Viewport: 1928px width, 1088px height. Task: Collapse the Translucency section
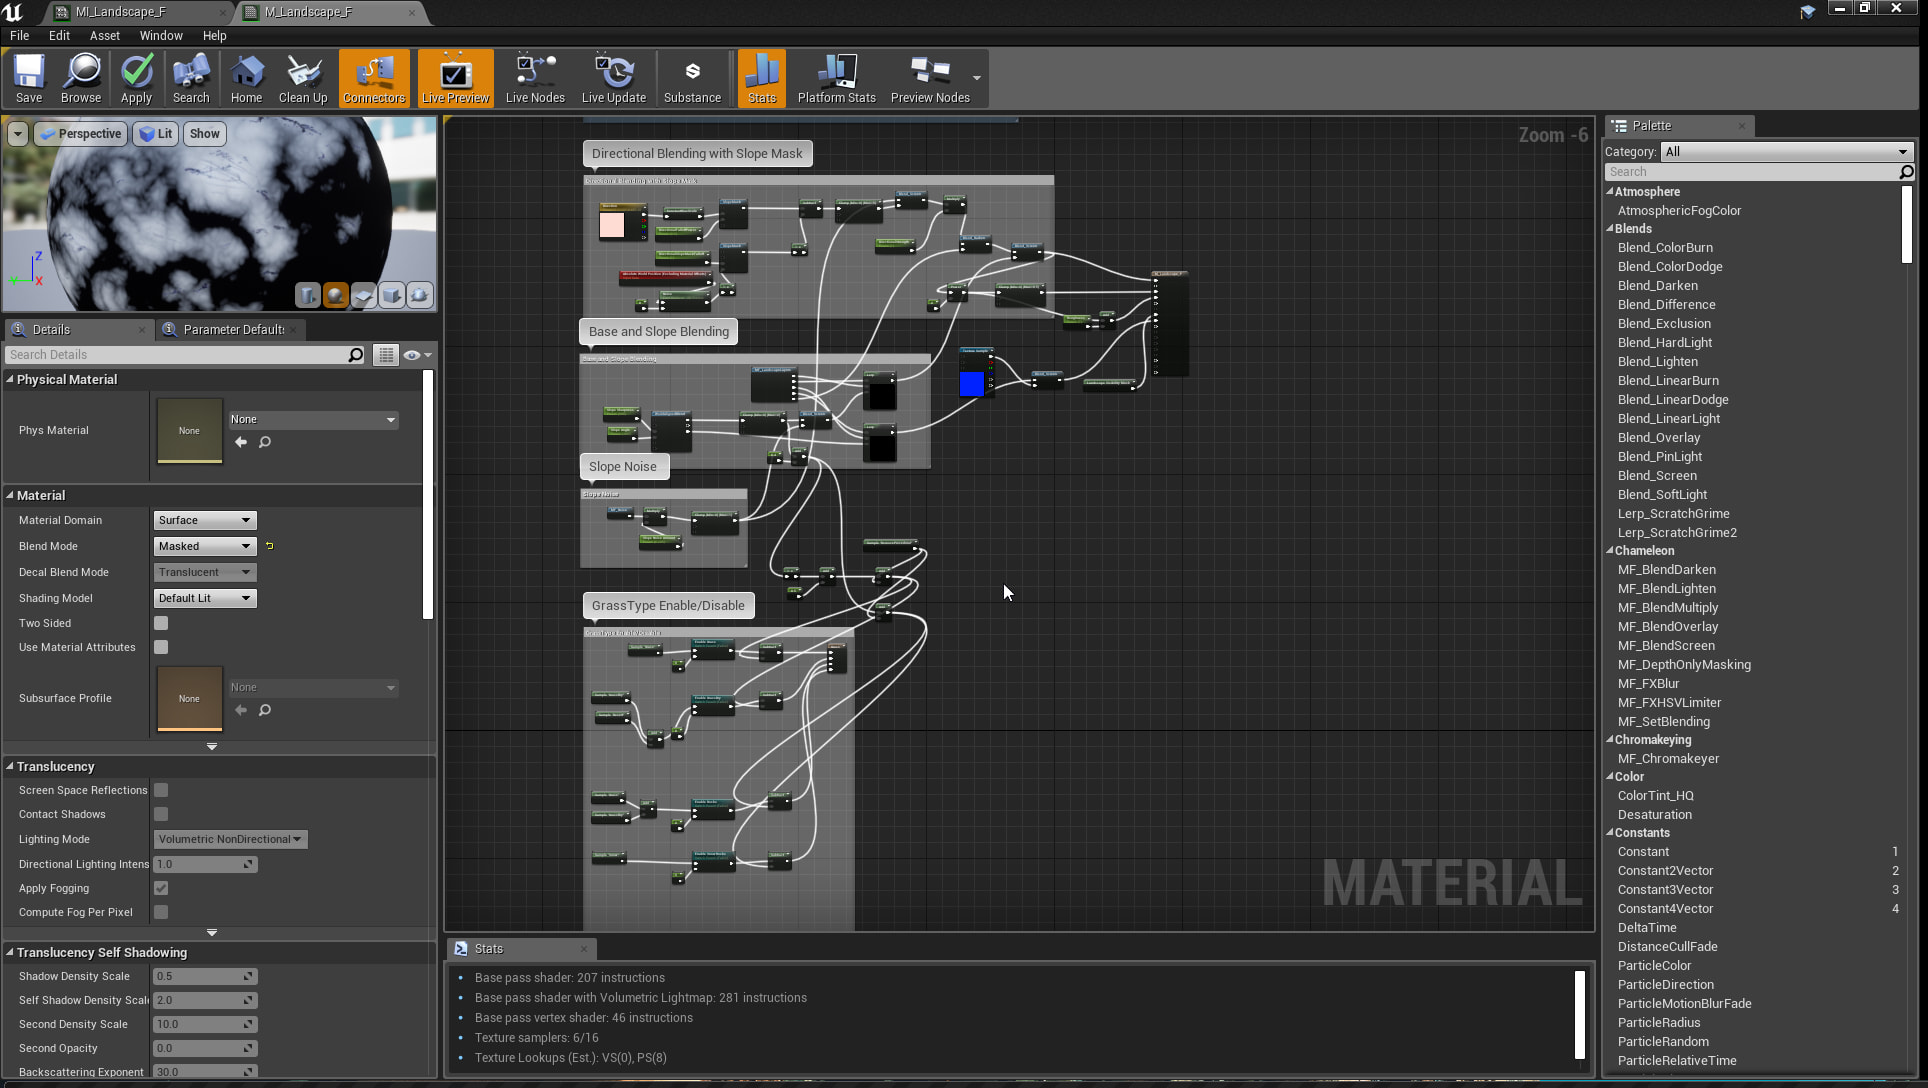(x=10, y=767)
